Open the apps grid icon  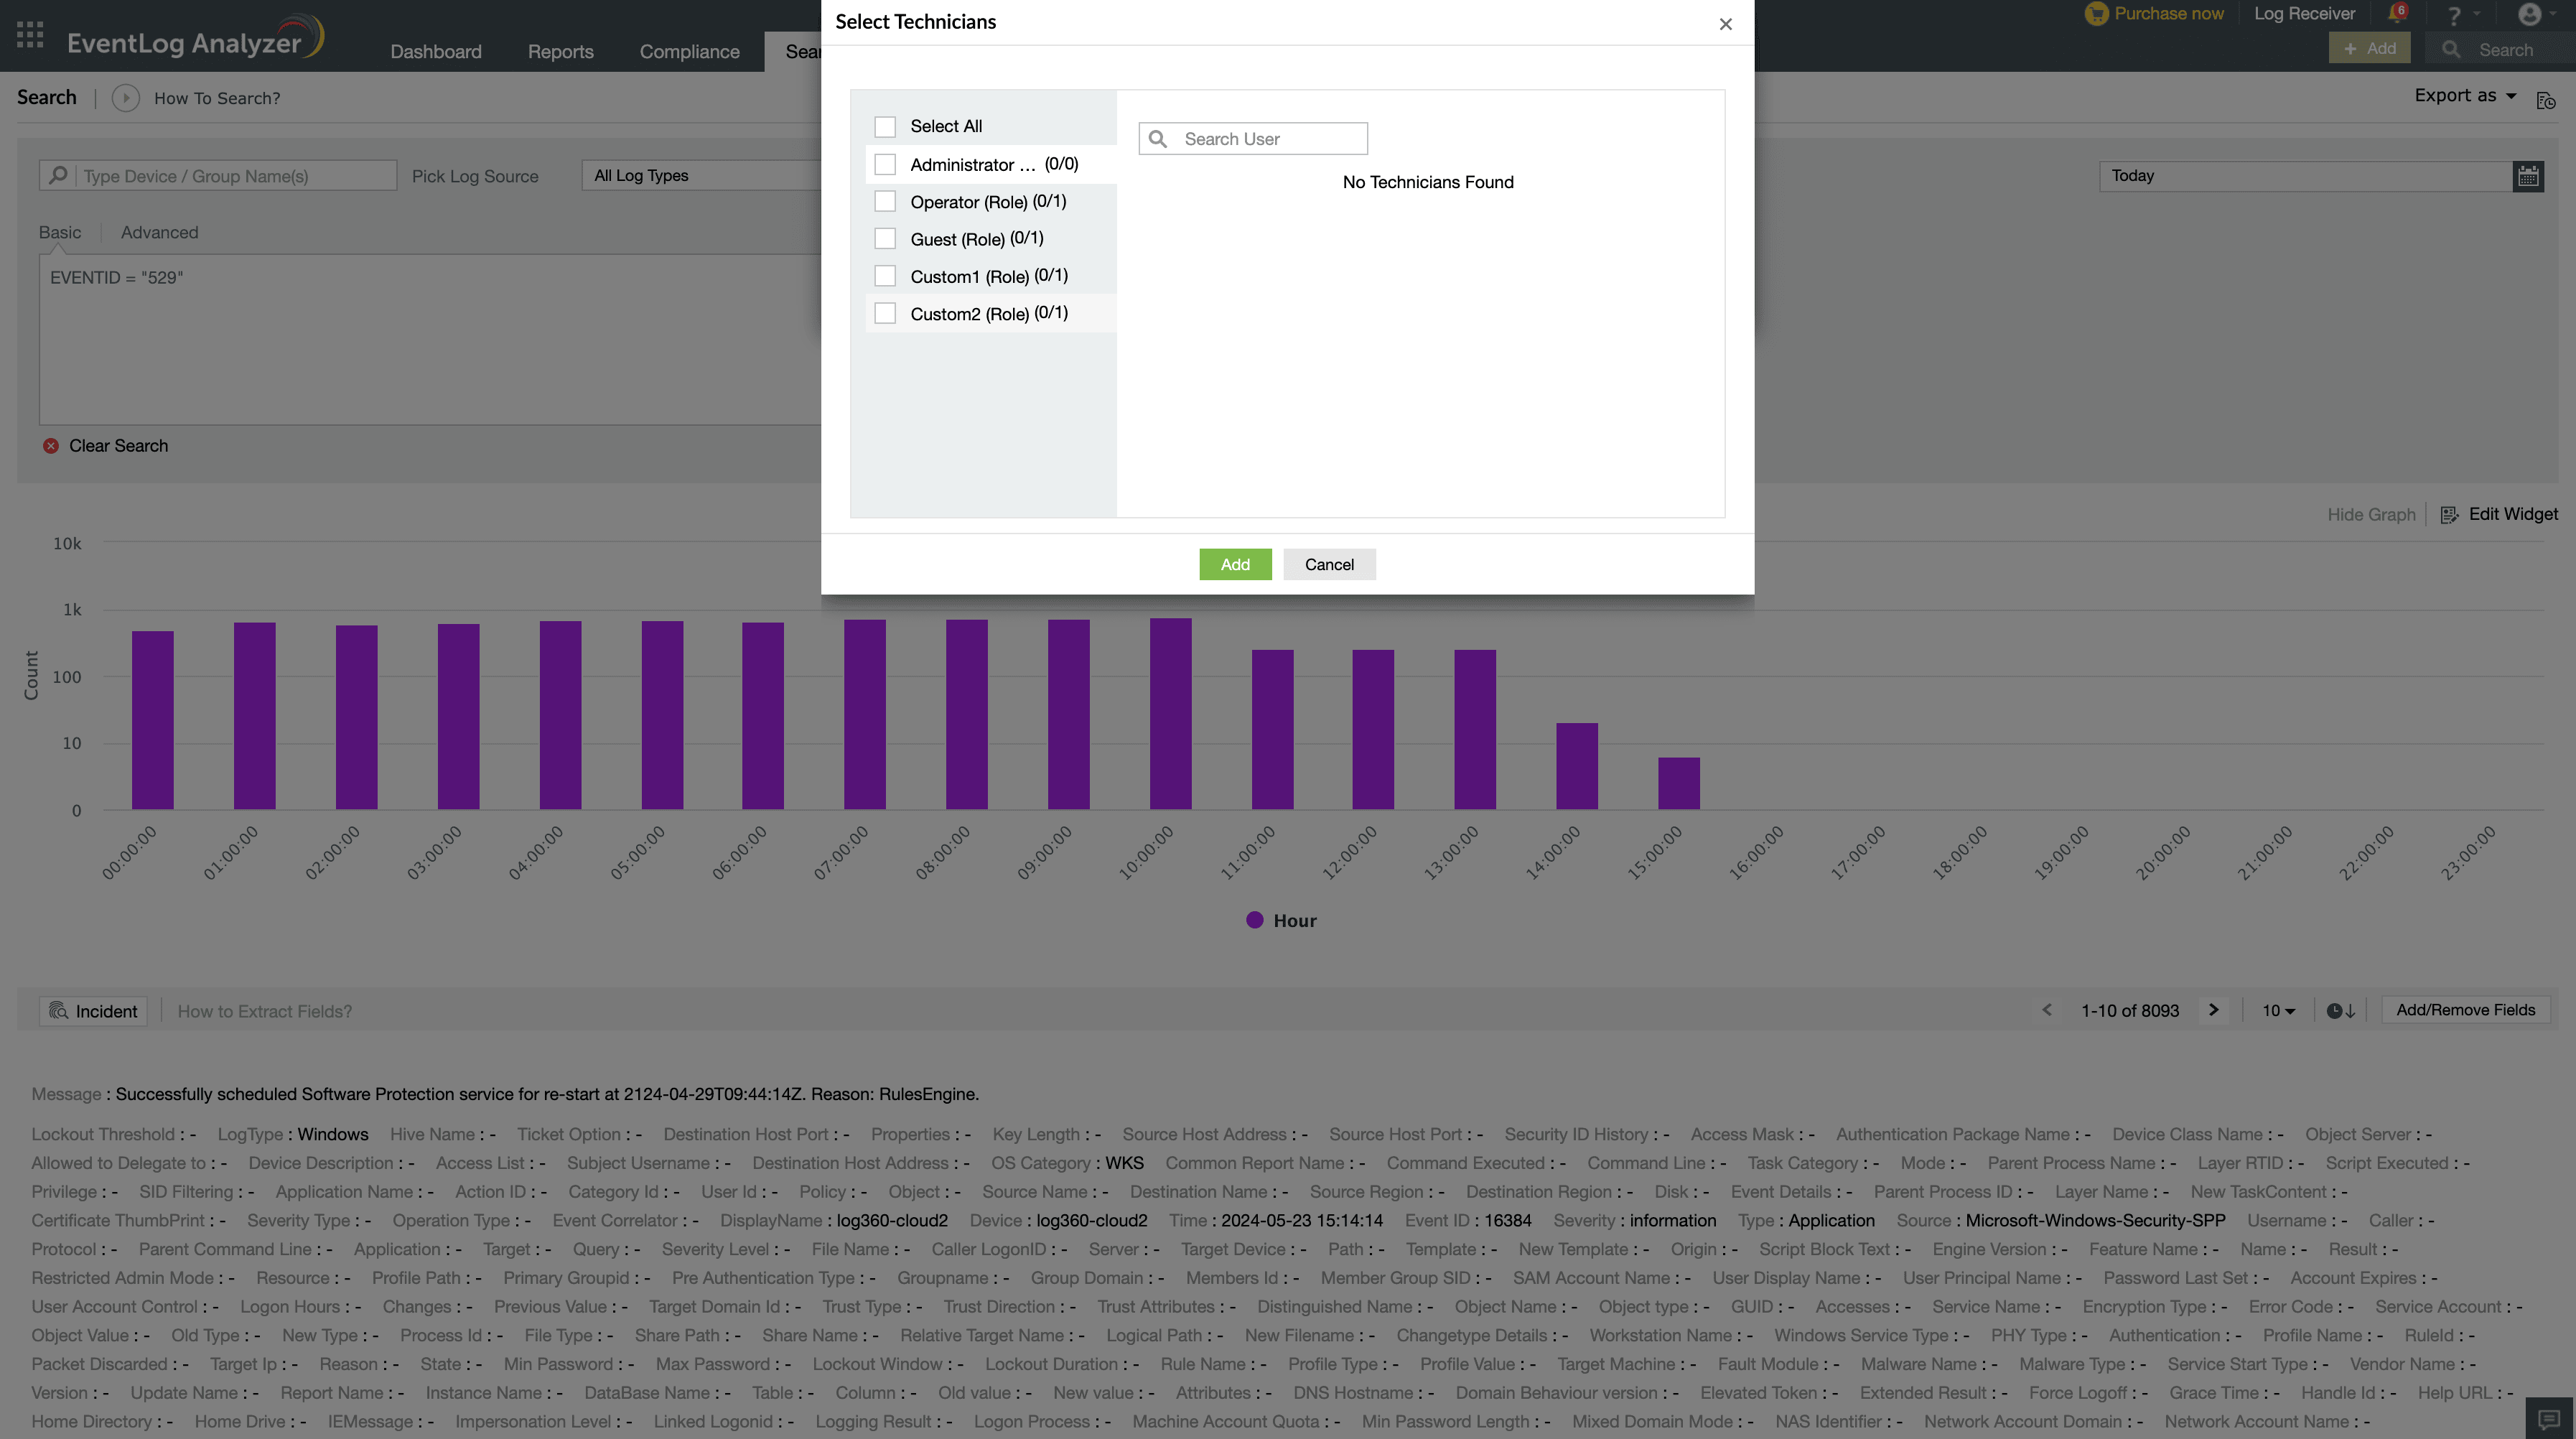pos(30,35)
